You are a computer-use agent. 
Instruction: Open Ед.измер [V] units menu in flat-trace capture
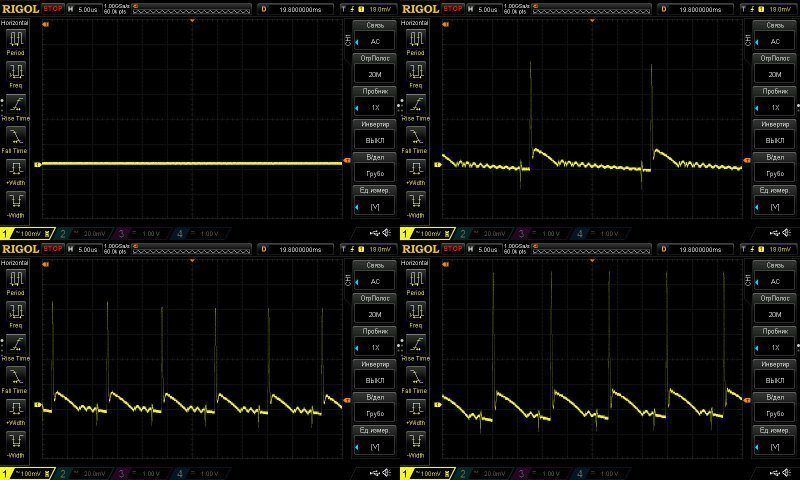pyautogui.click(x=375, y=201)
